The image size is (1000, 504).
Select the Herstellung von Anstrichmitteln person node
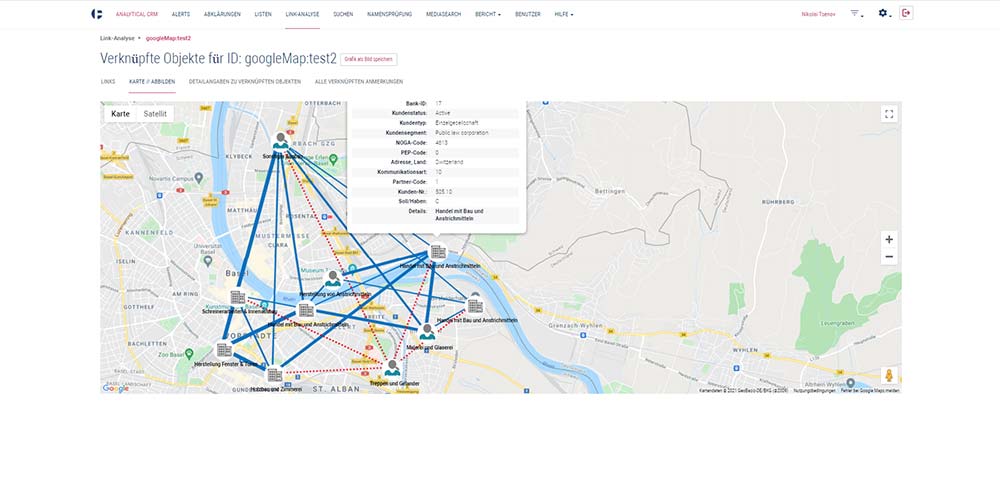[333, 279]
